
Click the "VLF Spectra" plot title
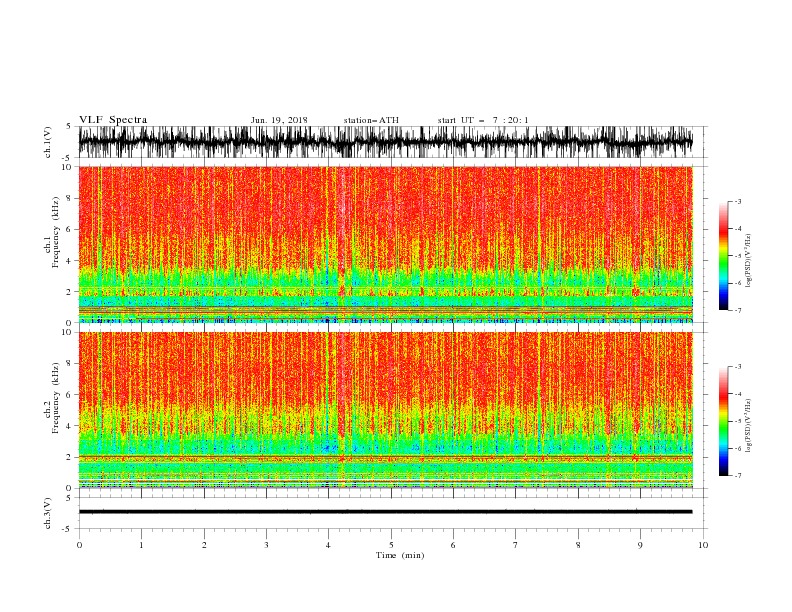(113, 120)
